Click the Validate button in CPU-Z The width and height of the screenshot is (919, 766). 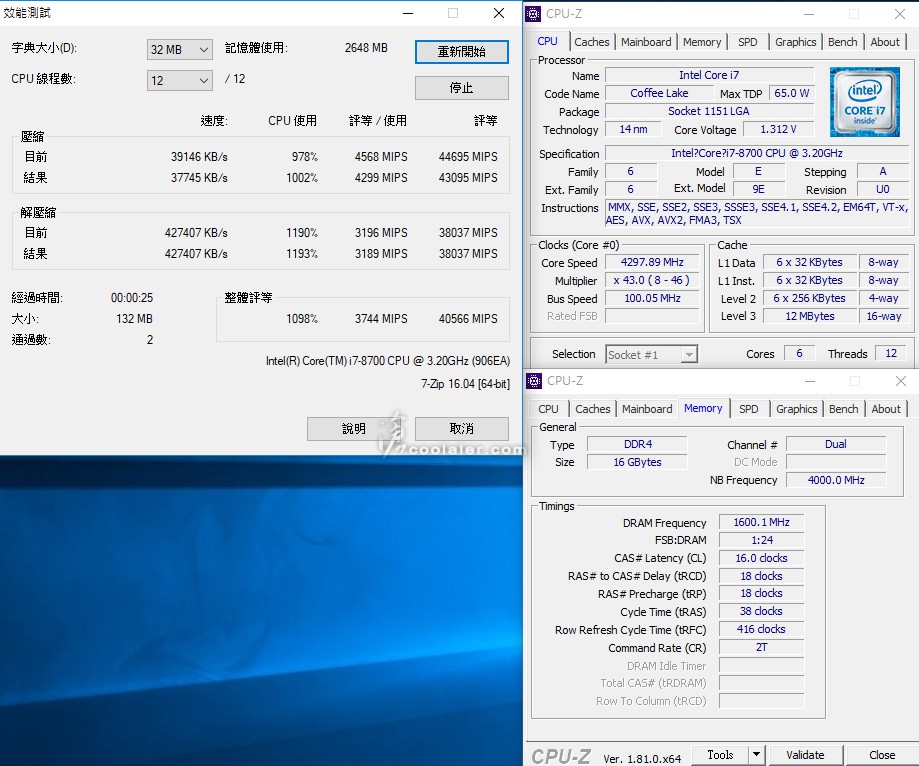point(805,755)
